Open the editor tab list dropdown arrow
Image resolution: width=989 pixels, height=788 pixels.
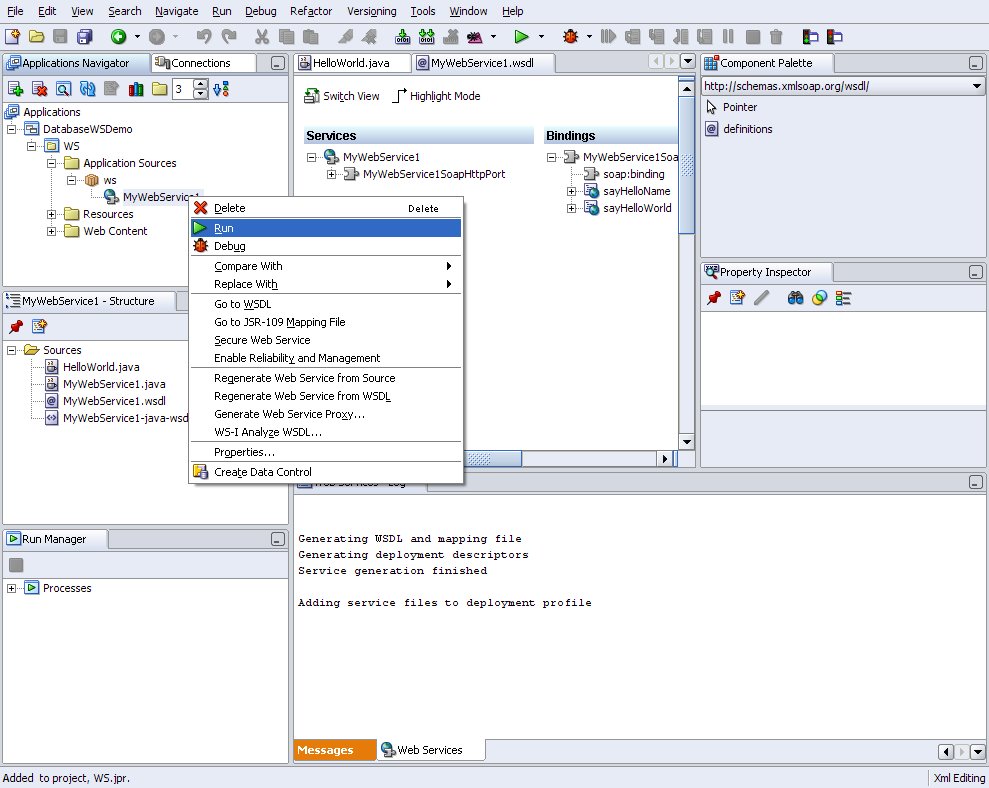coord(688,61)
